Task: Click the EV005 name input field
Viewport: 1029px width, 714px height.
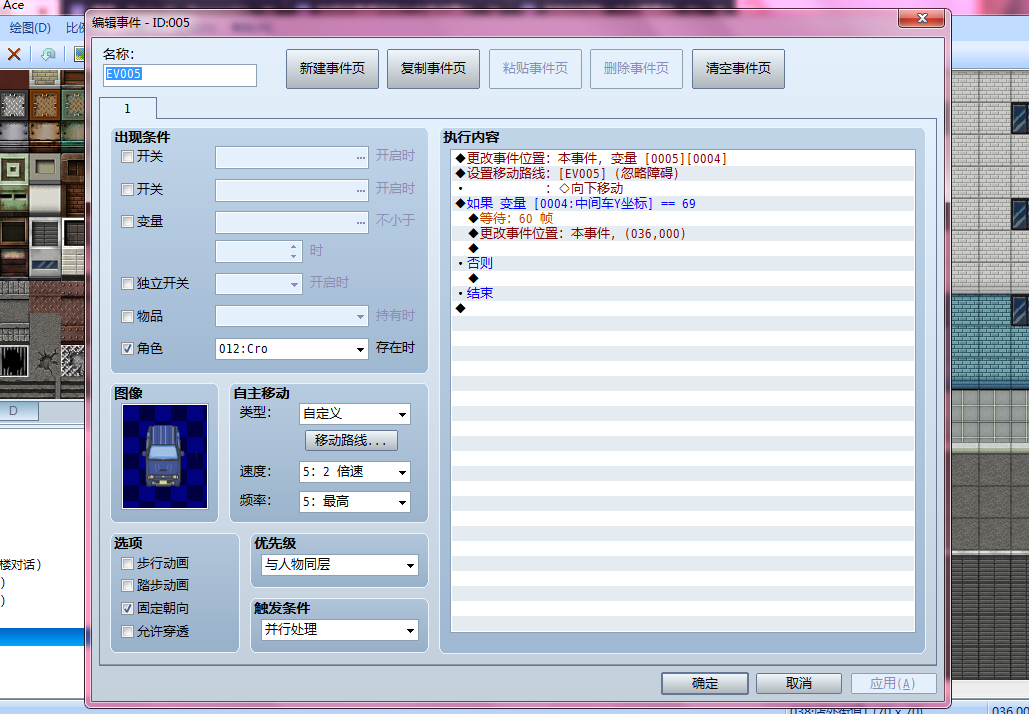Action: point(180,75)
